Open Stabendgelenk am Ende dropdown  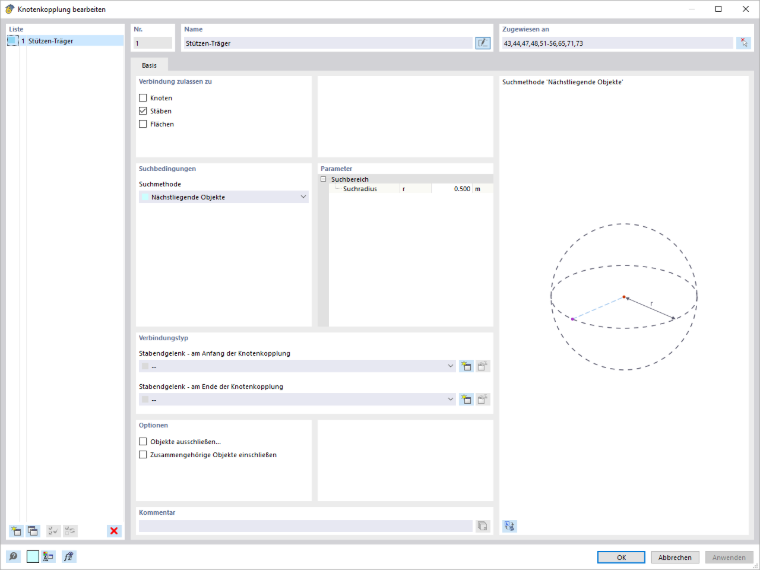[298, 399]
